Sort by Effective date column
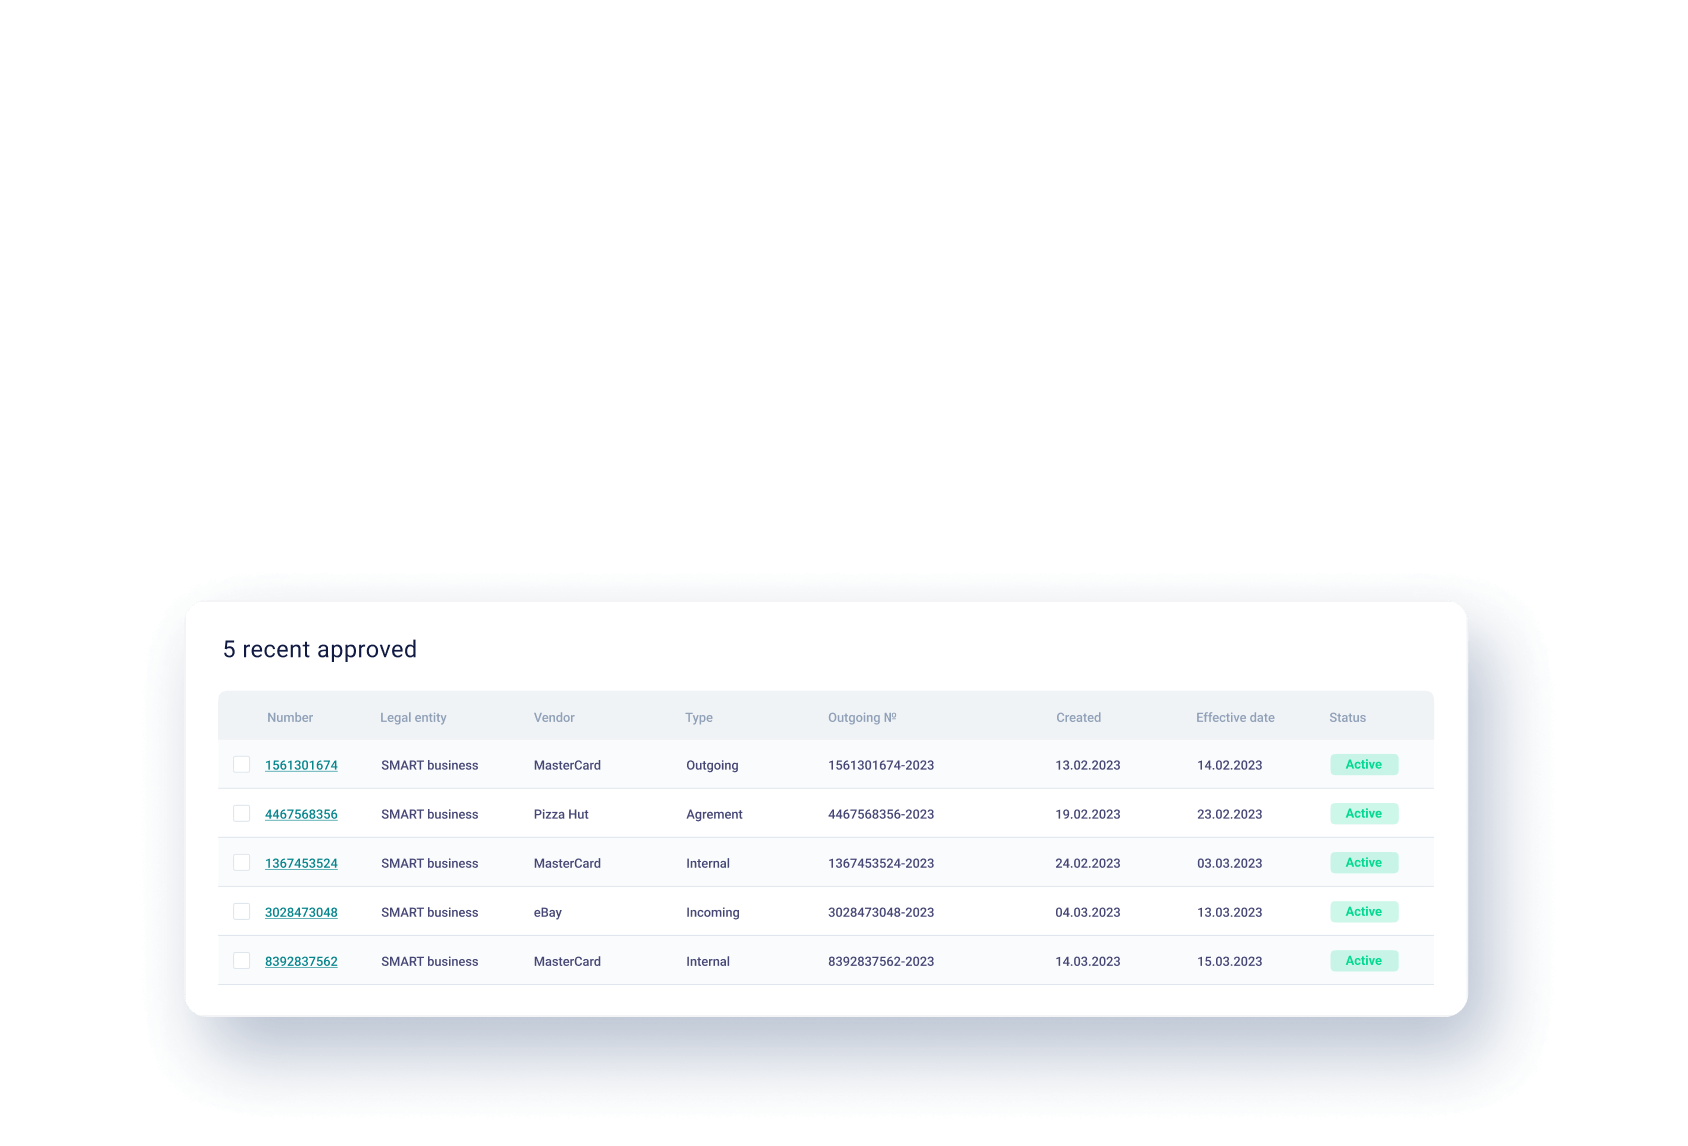Screen dimensions: 1688x1146 [x=1235, y=717]
